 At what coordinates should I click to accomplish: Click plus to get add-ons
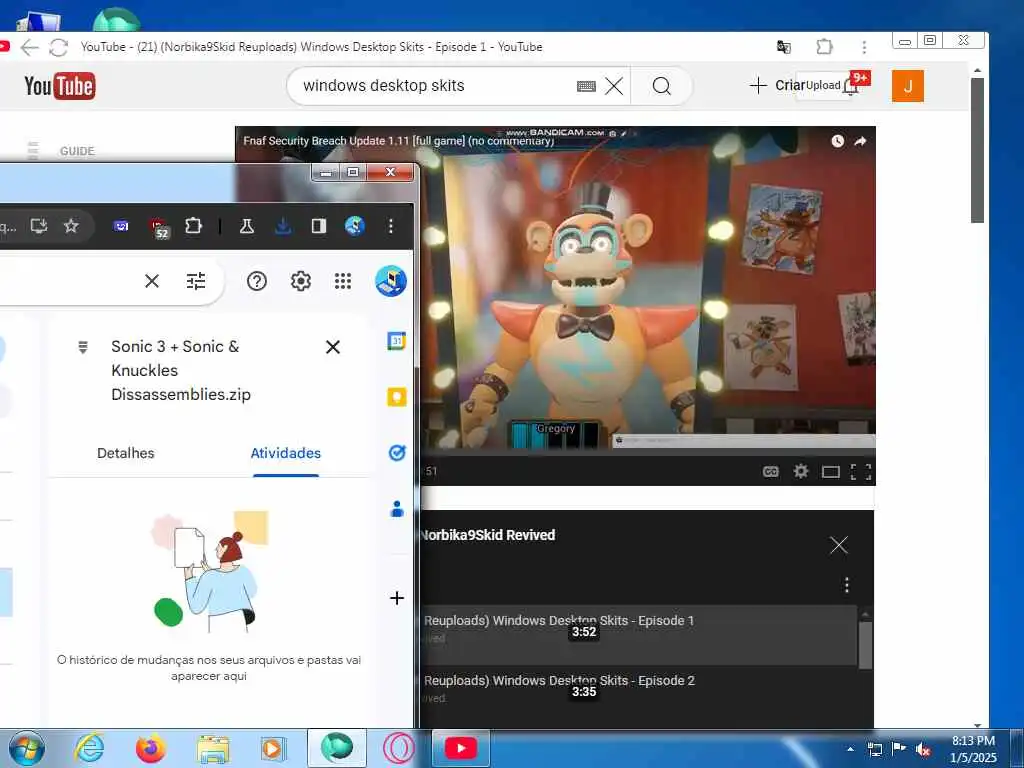396,598
